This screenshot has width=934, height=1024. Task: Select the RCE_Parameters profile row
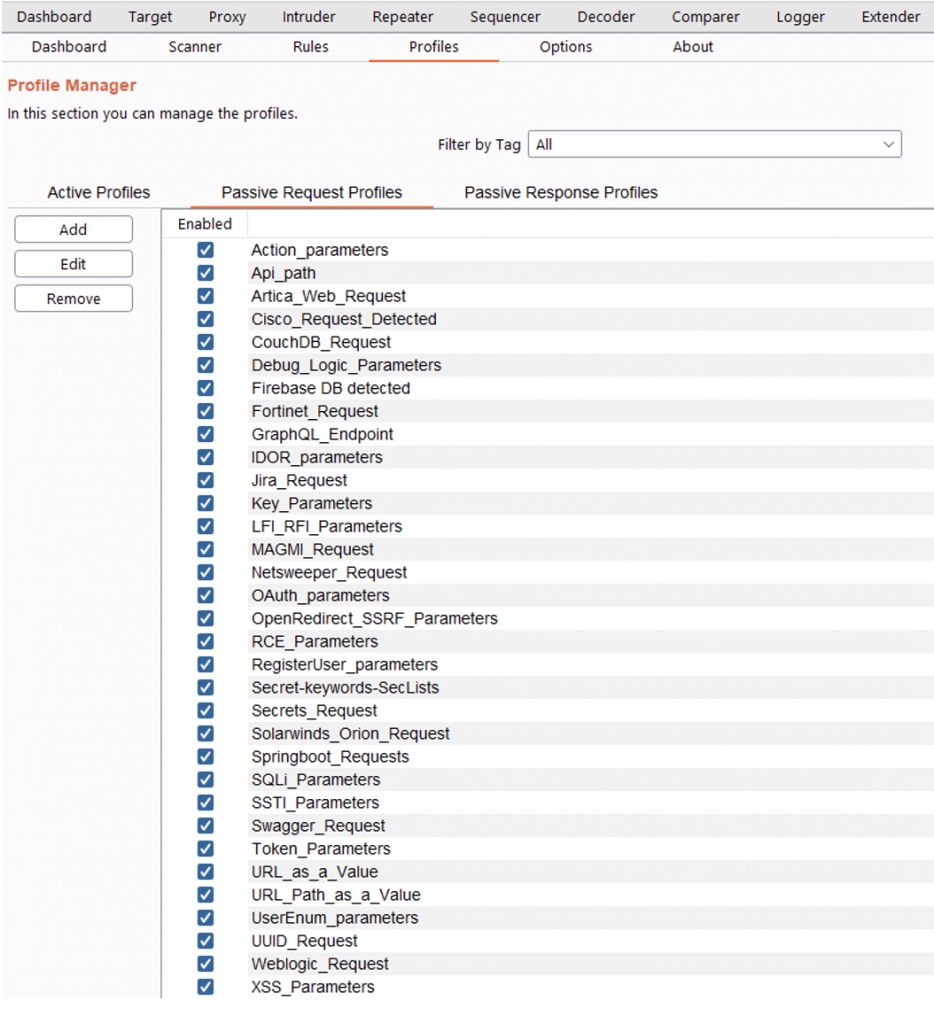314,641
